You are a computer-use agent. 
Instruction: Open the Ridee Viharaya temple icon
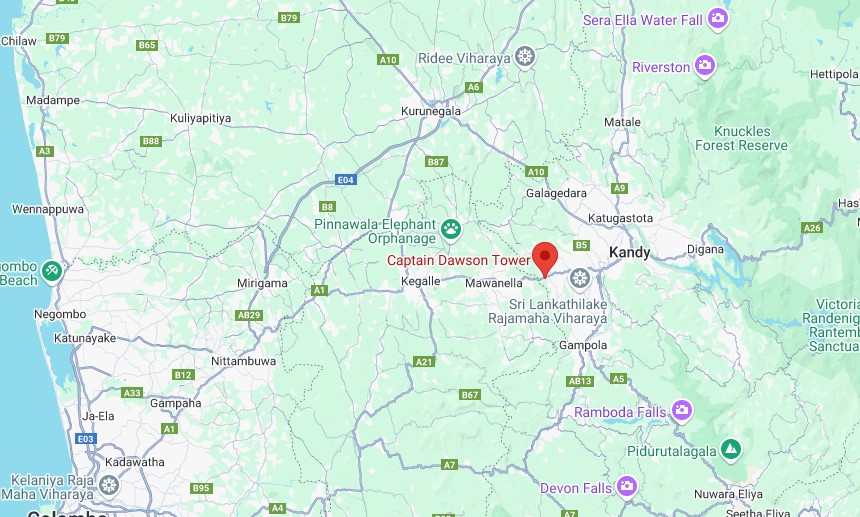(525, 57)
